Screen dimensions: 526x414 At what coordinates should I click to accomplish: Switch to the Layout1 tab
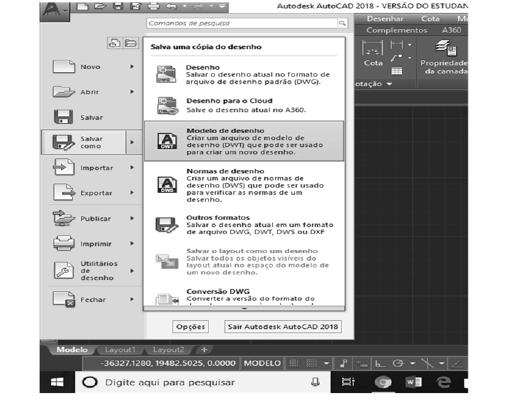point(120,350)
